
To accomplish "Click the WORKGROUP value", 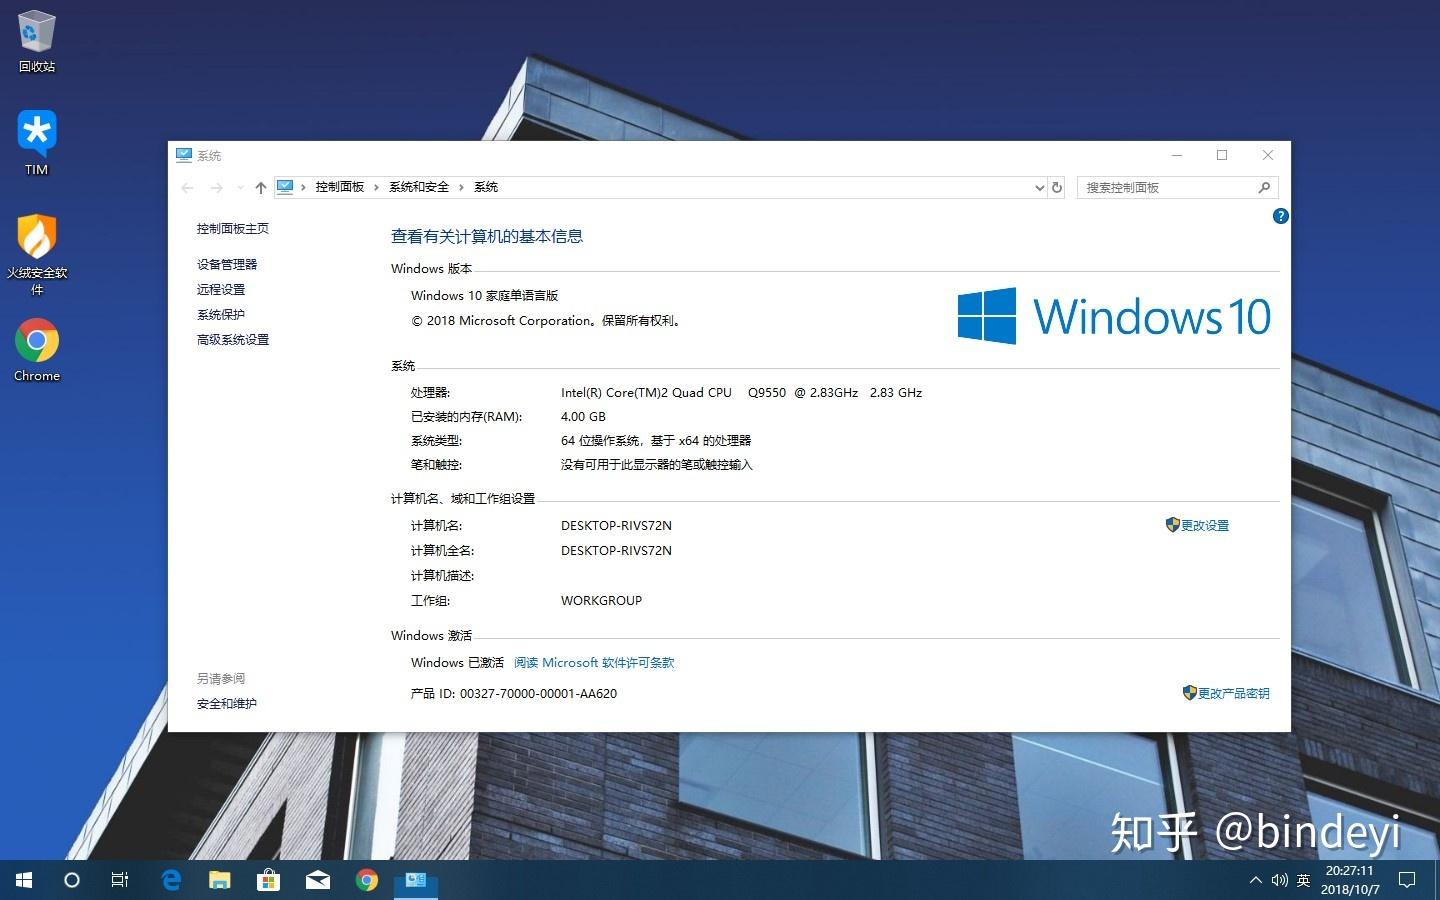I will click(601, 600).
